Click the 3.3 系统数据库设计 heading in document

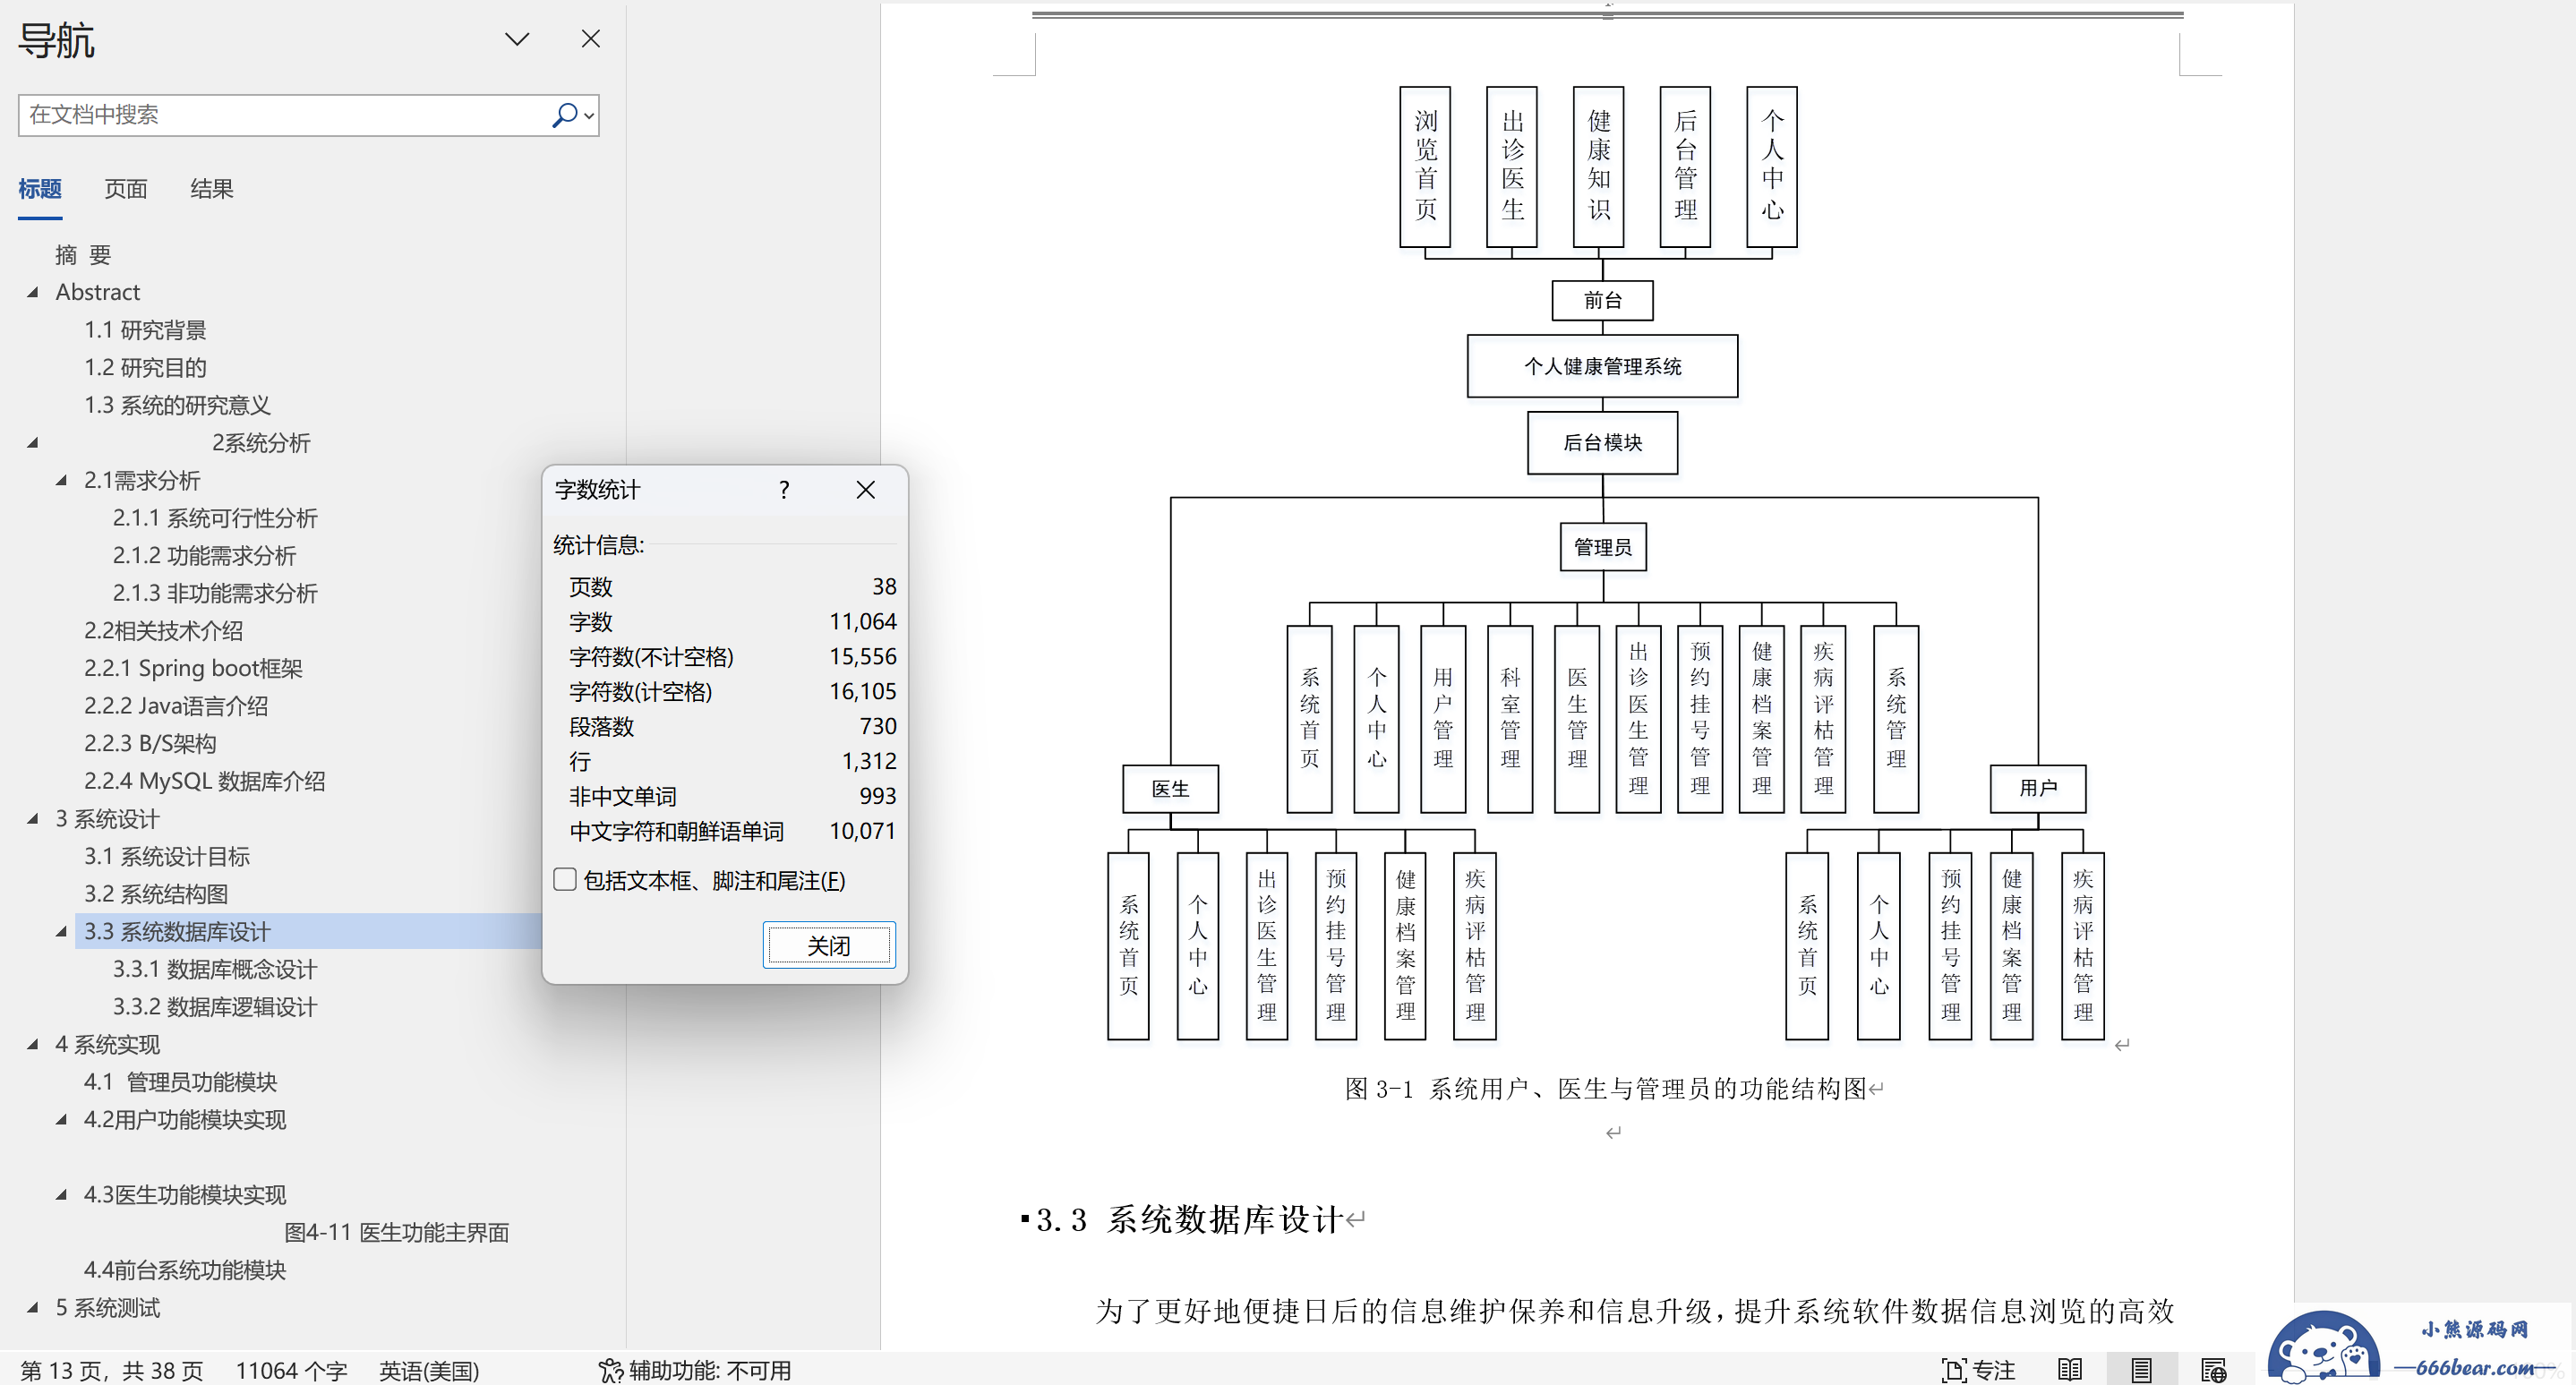[x=1189, y=1219]
